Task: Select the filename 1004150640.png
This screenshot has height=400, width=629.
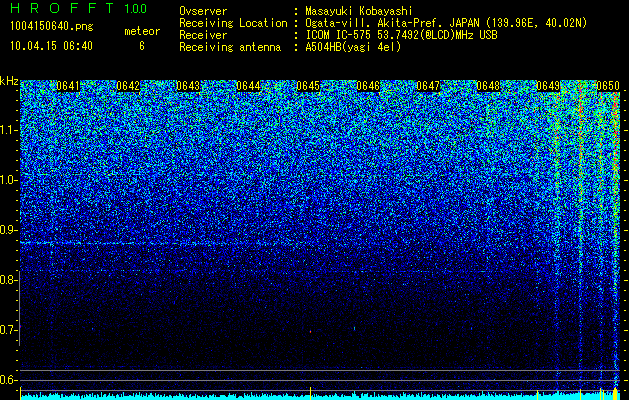Action: click(x=52, y=26)
